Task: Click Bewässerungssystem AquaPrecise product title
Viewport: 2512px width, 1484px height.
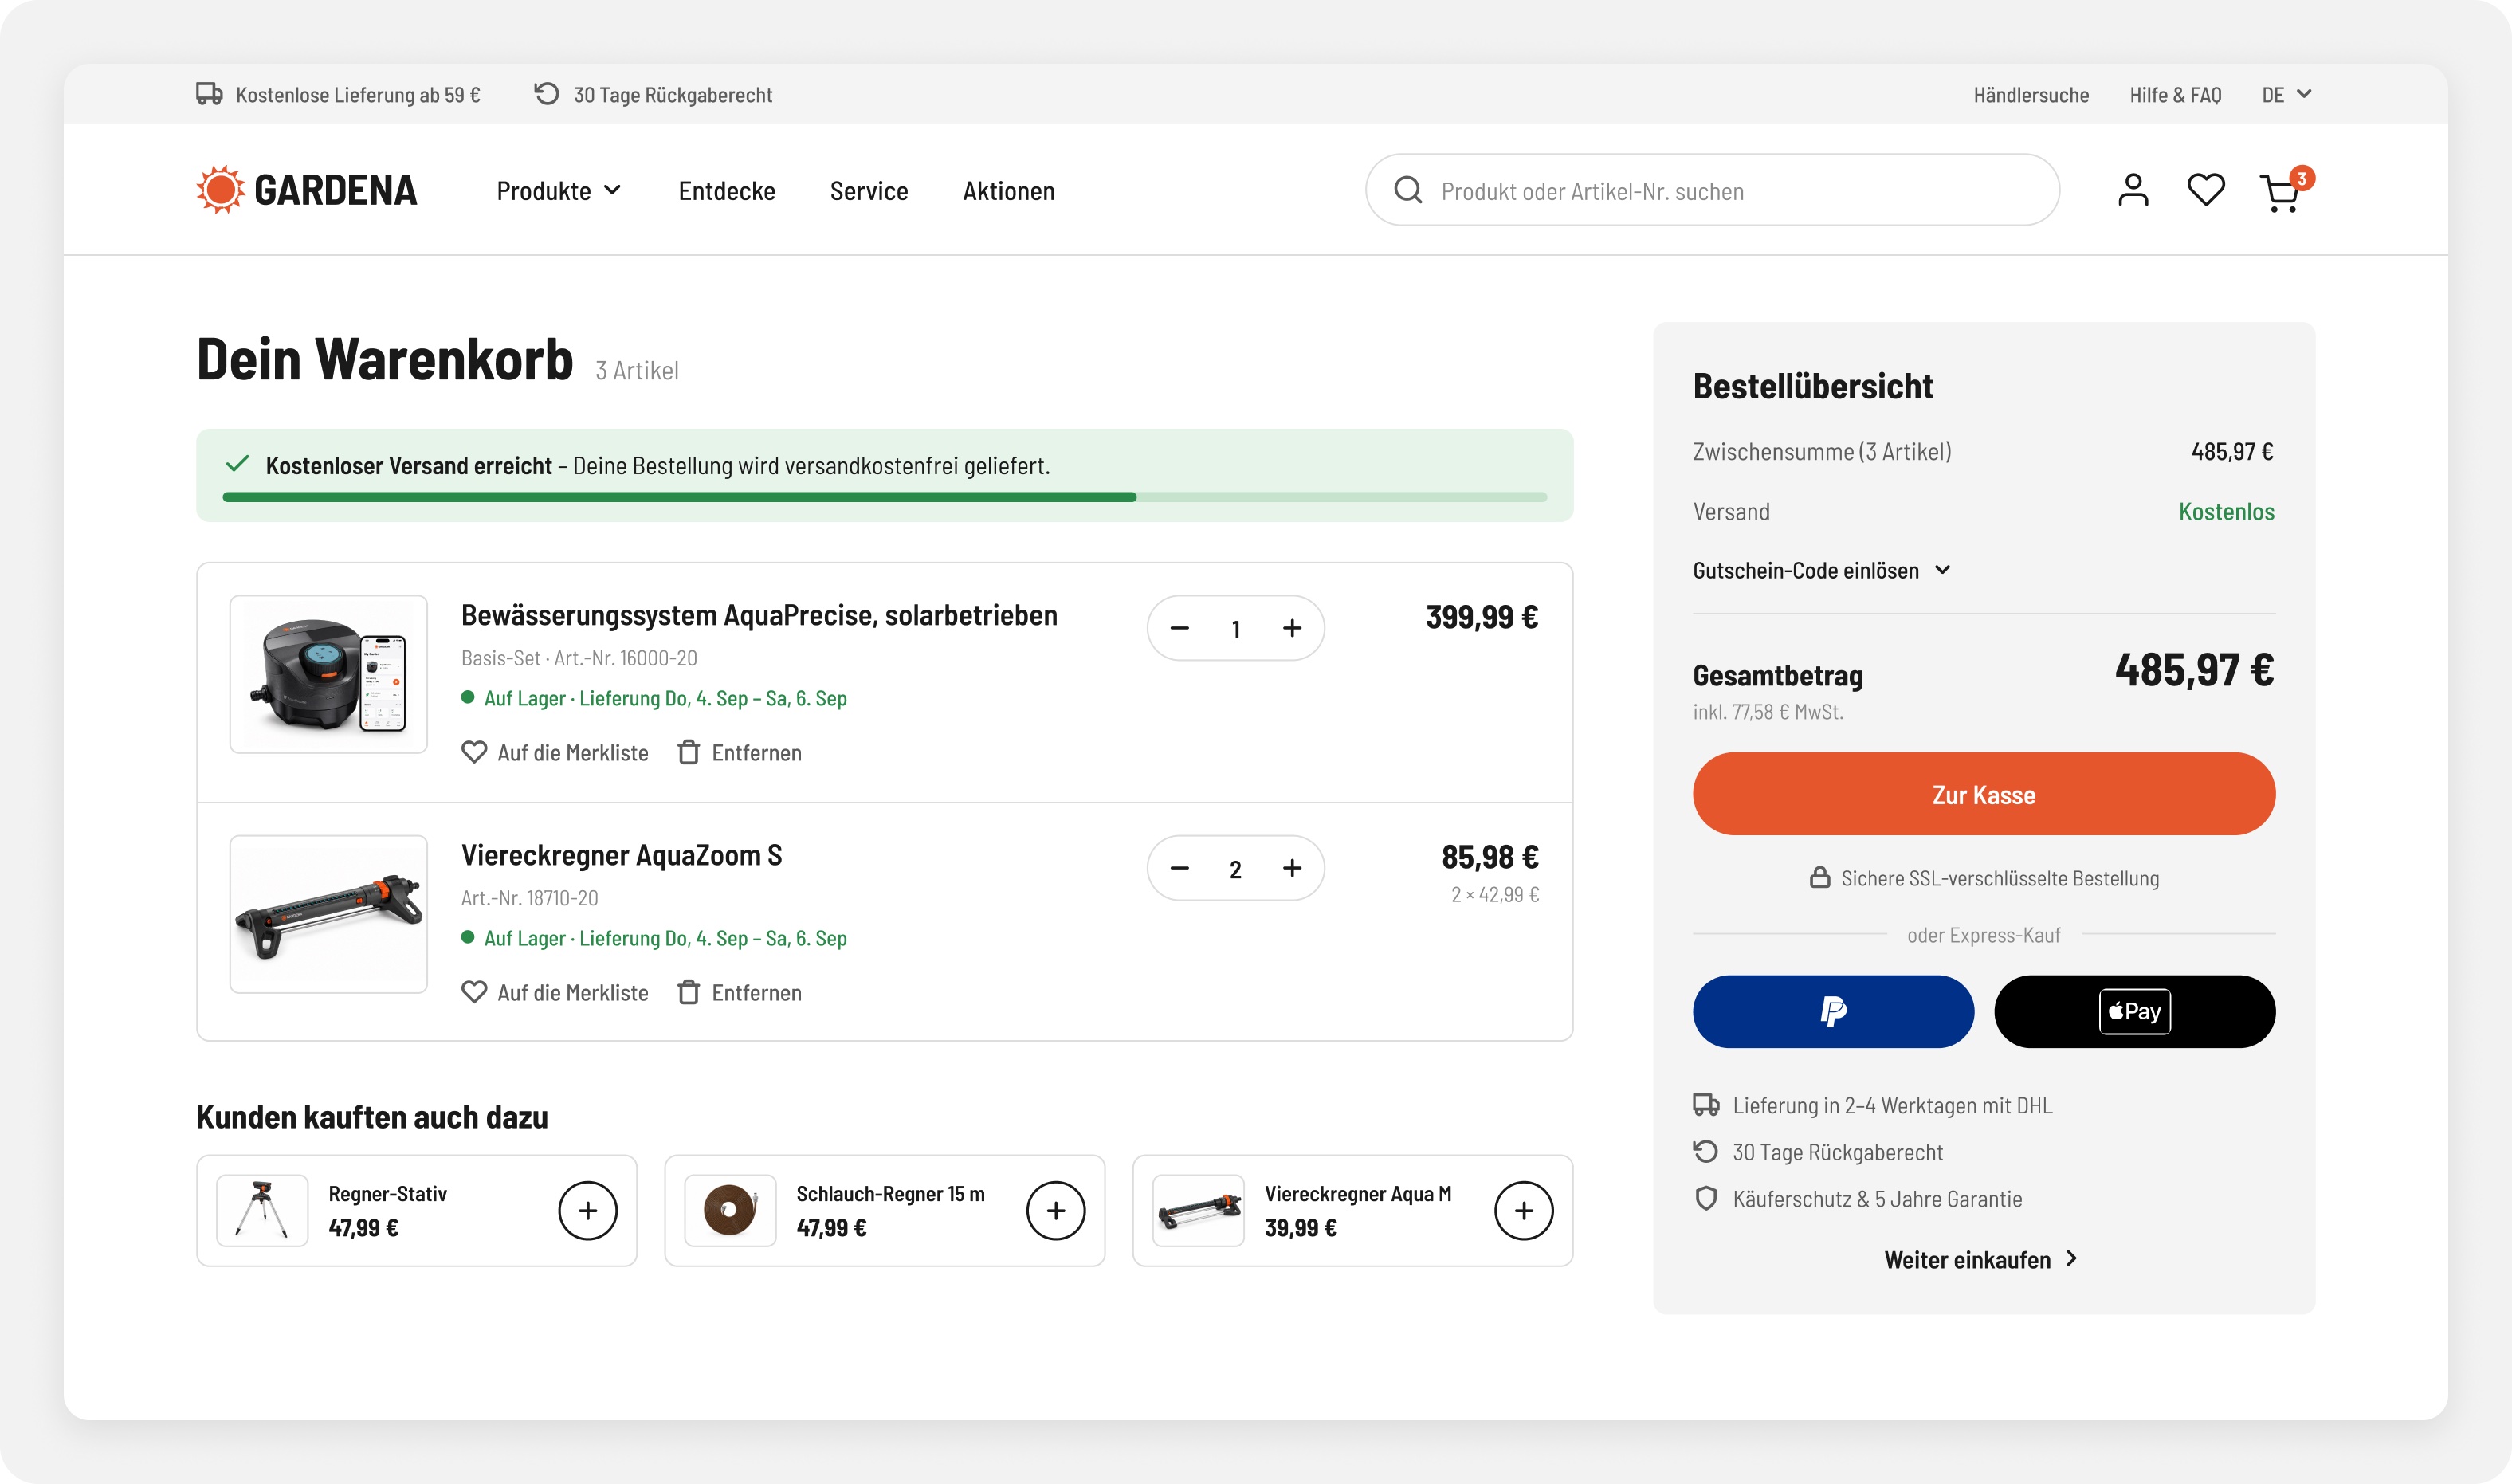Action: [x=759, y=615]
